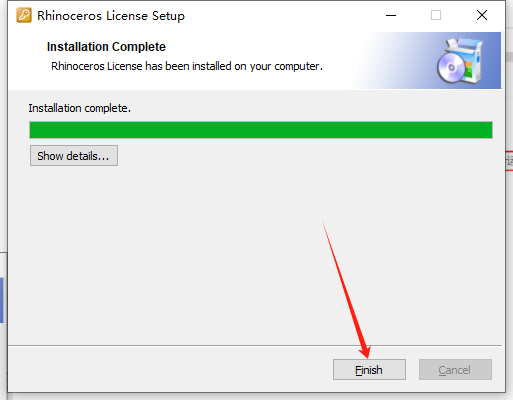
Task: Click the grayed-out Cancel button
Action: click(x=455, y=370)
